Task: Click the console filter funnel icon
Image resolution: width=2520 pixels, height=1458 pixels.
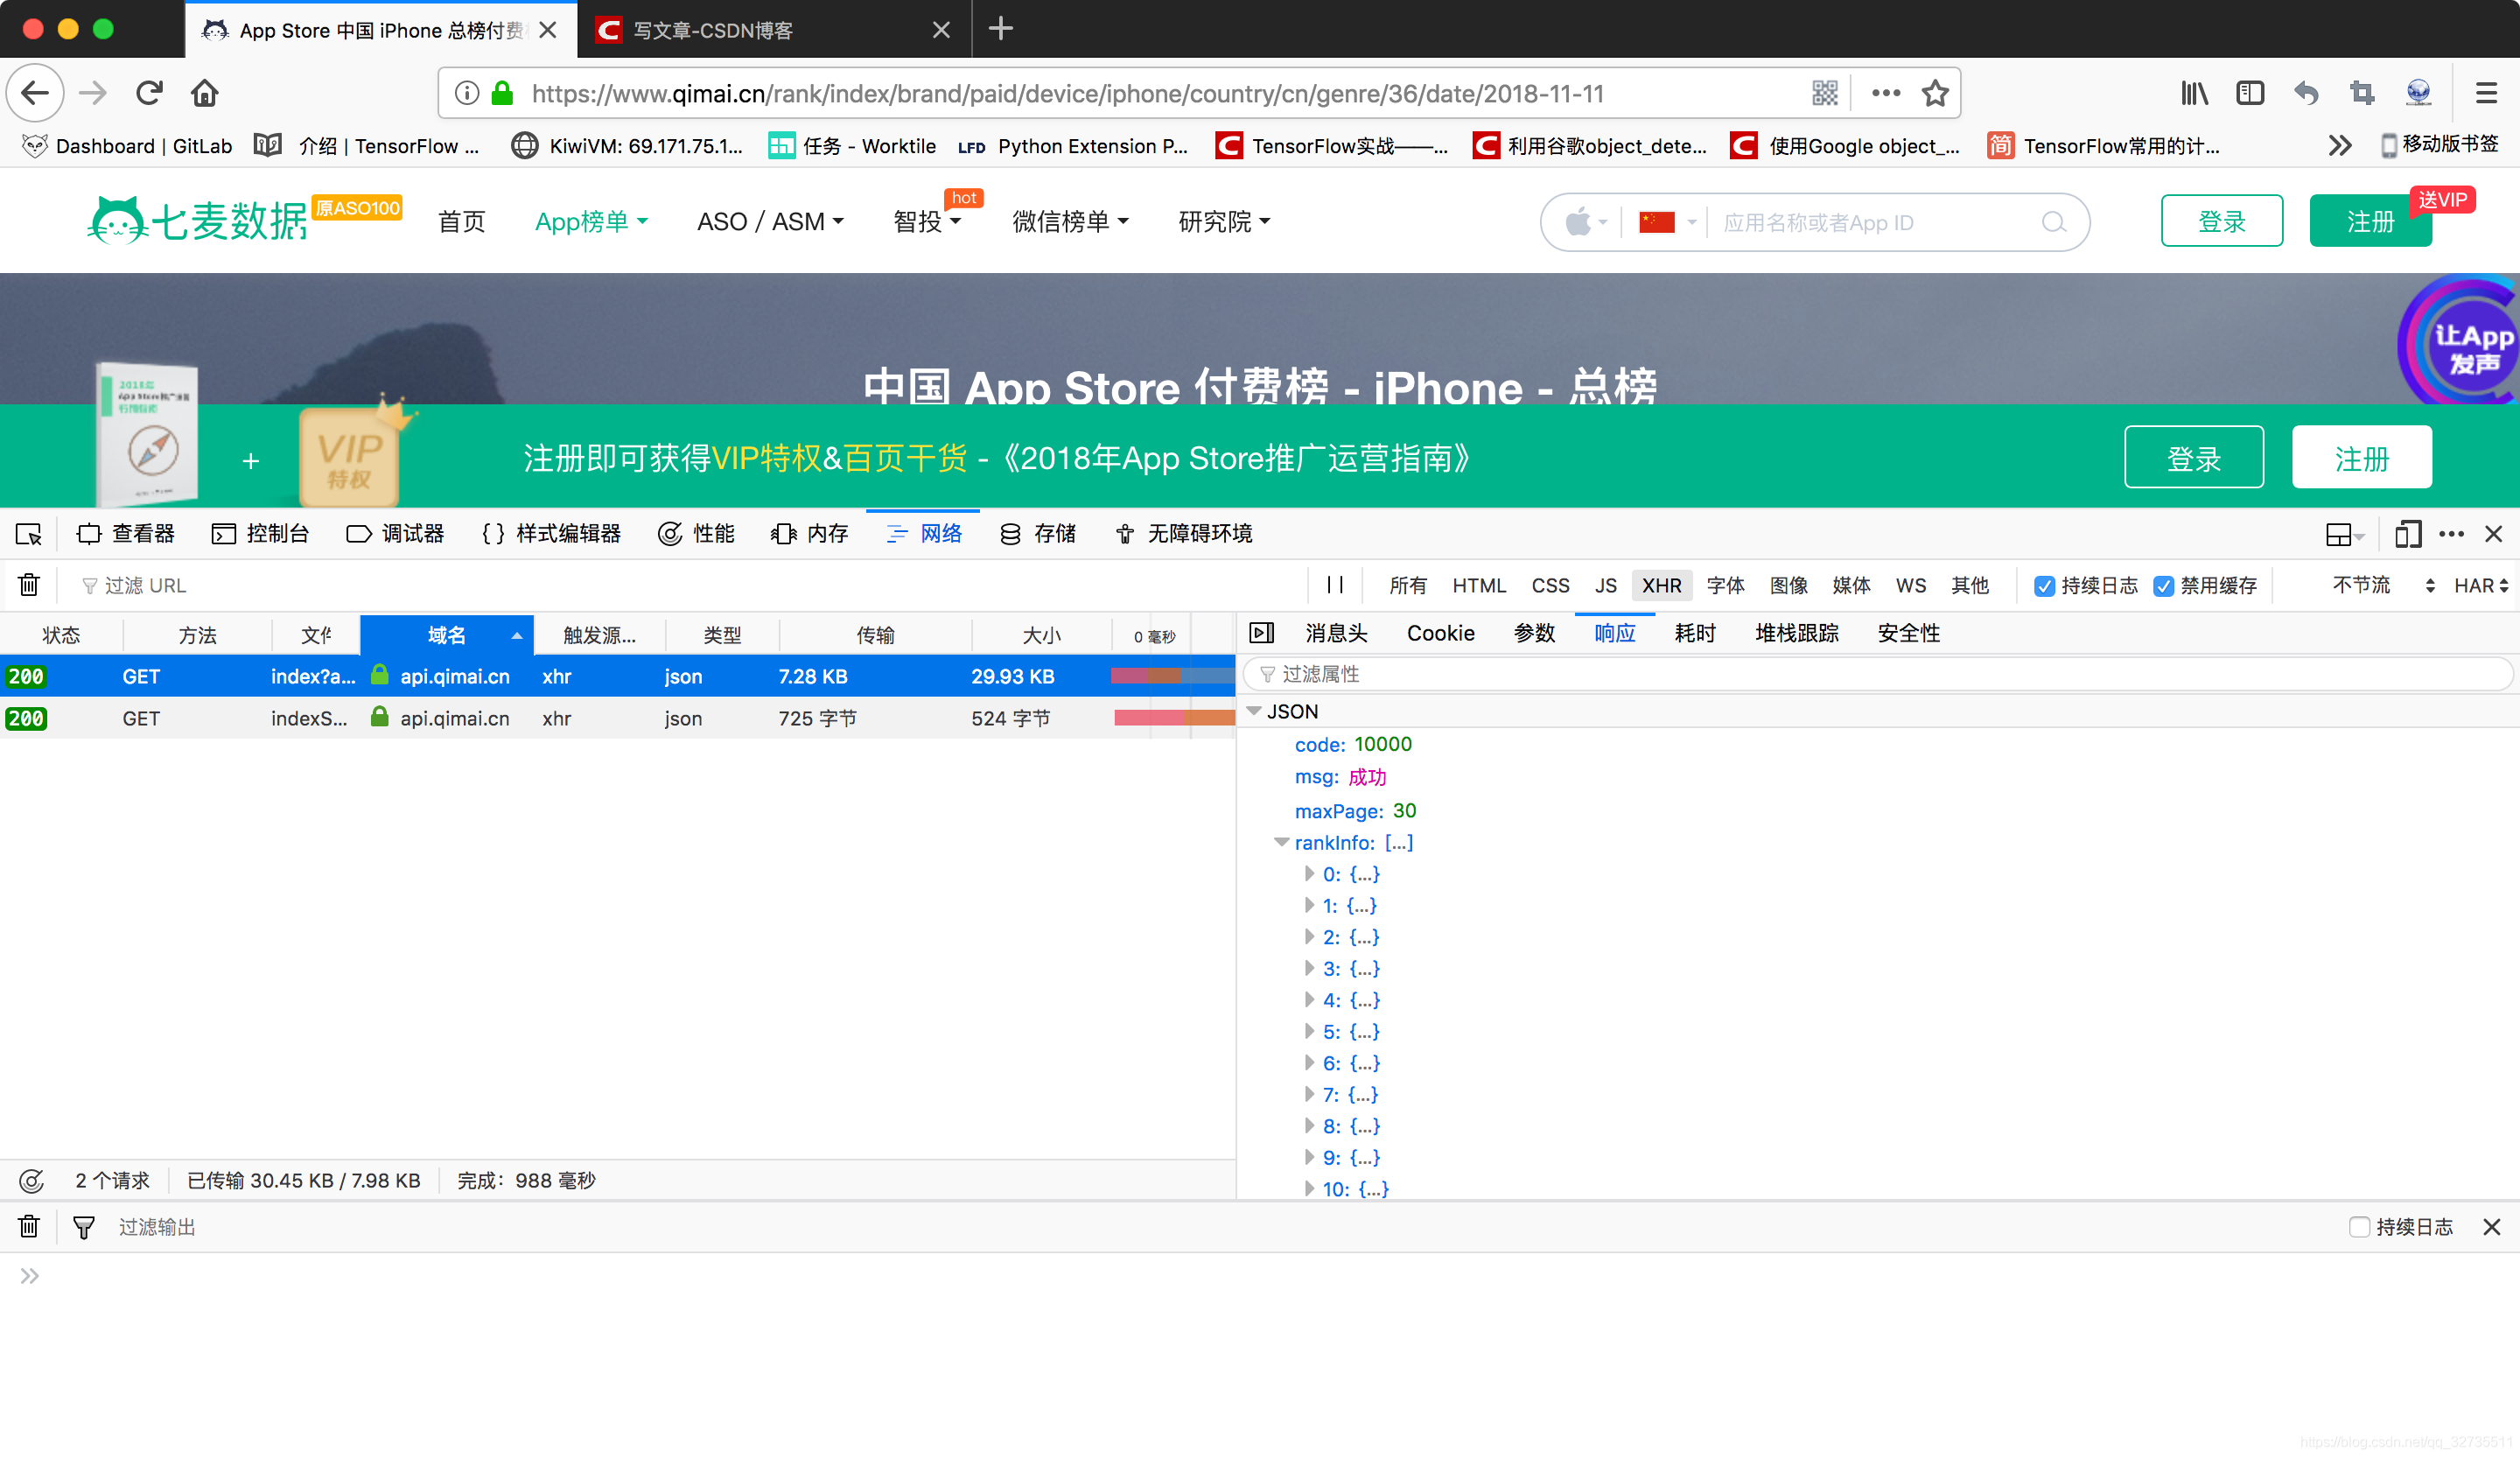Action: pos(84,1227)
